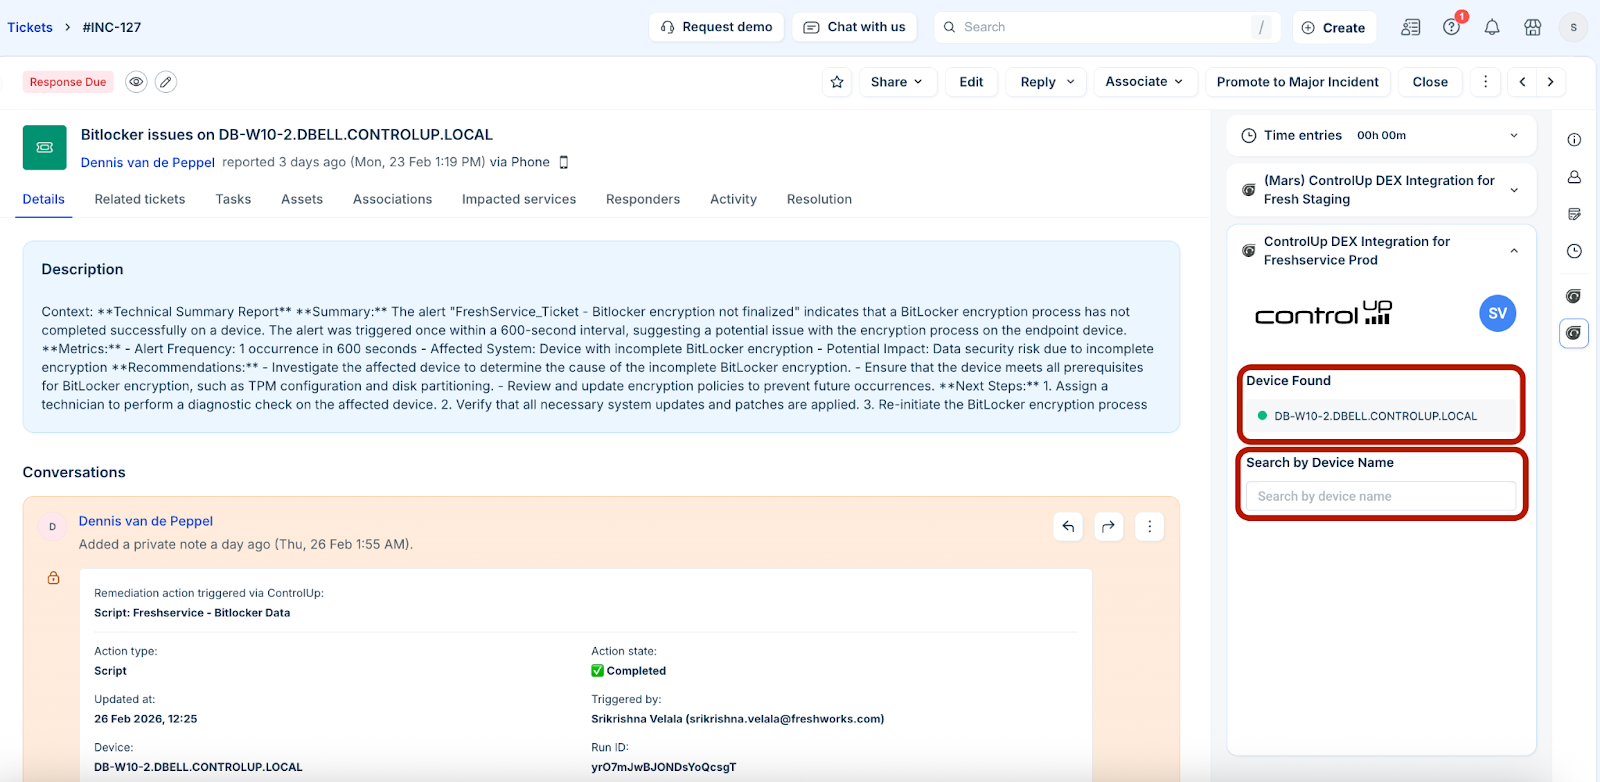Open the notifications bell
The width and height of the screenshot is (1600, 782).
1492,27
